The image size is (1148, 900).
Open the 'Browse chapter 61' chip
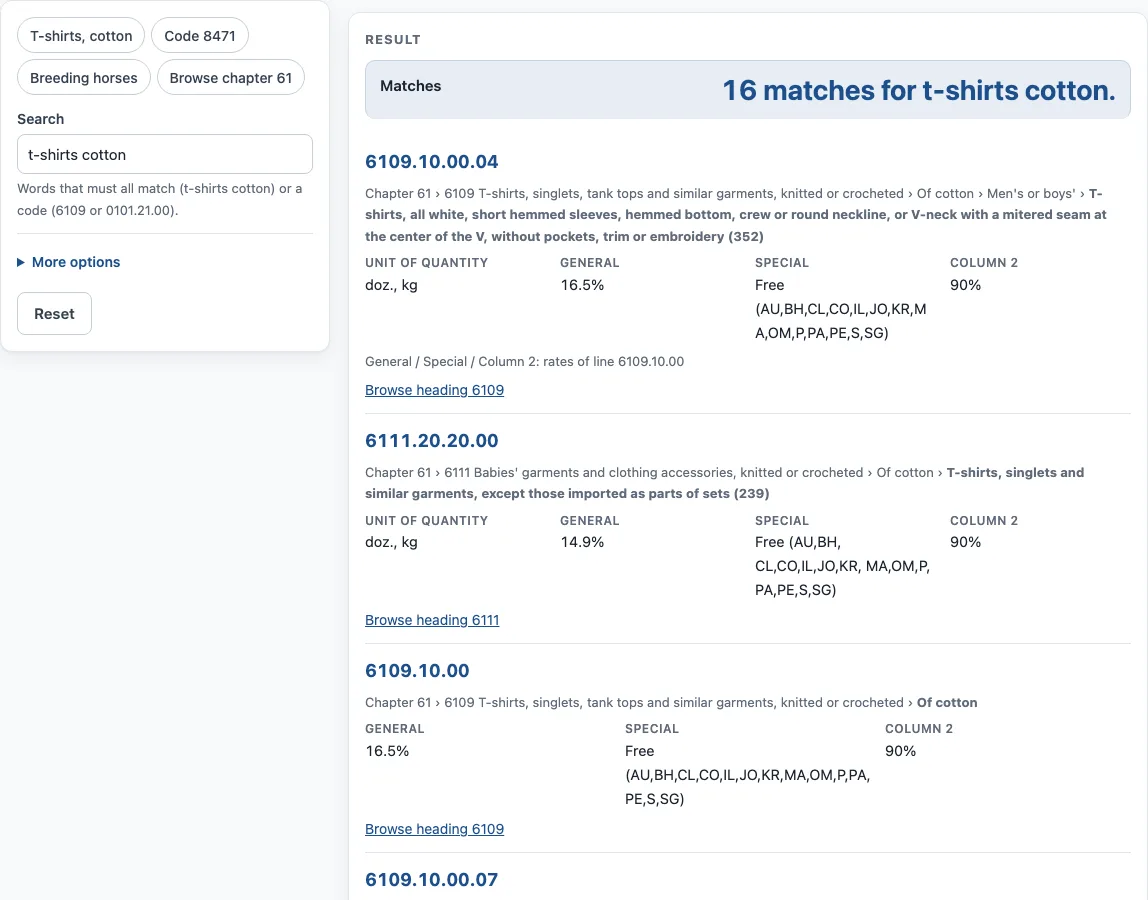231,78
